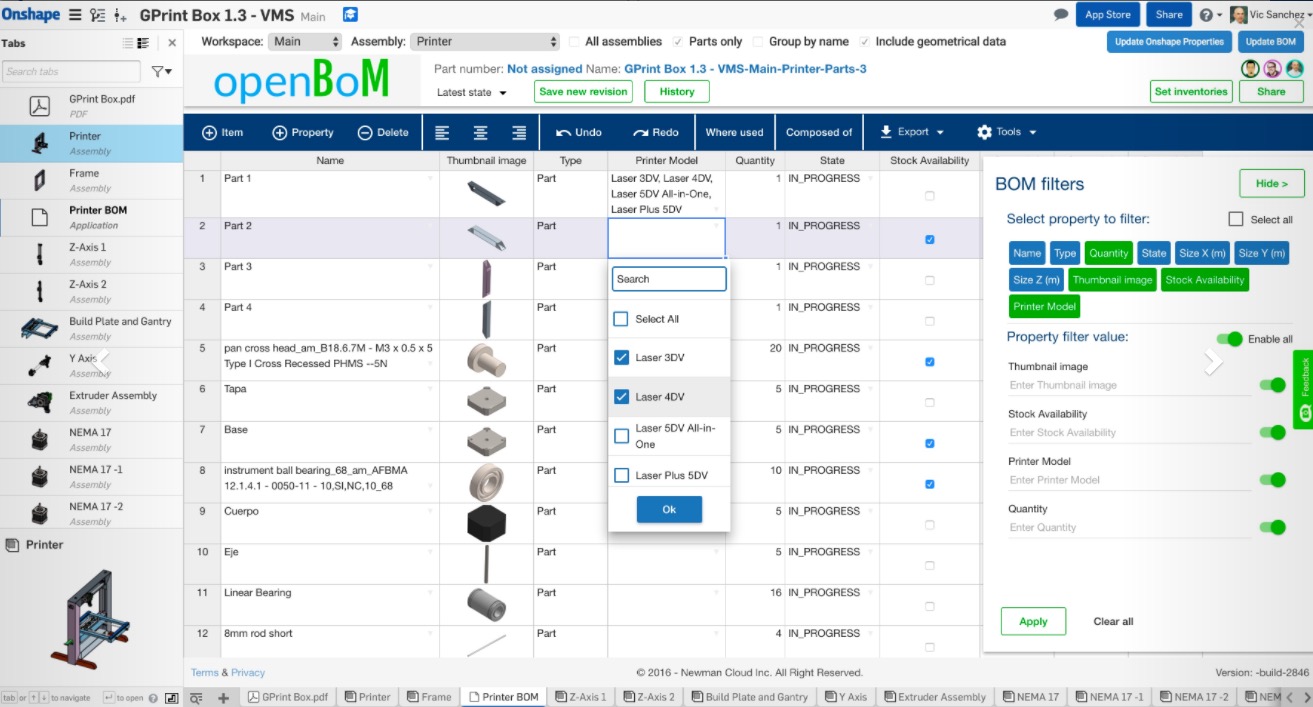Click the insert feature icon beside the title
The image size is (1313, 707).
point(121,15)
